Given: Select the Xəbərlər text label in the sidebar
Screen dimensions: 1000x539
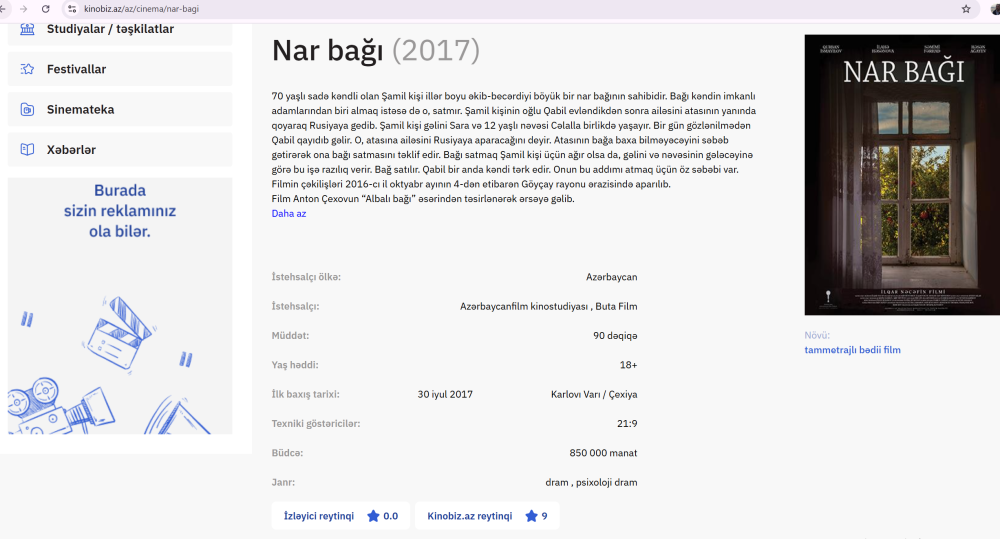Looking at the screenshot, I should (71, 150).
